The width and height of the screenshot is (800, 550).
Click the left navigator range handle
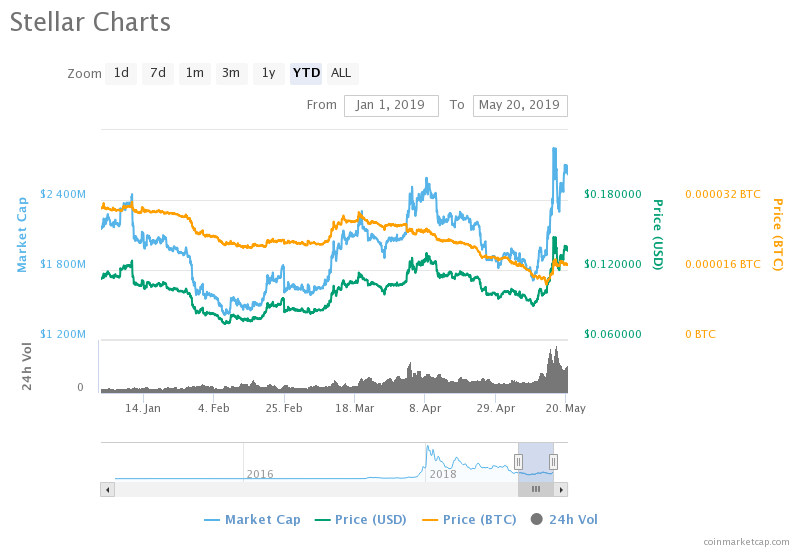518,462
